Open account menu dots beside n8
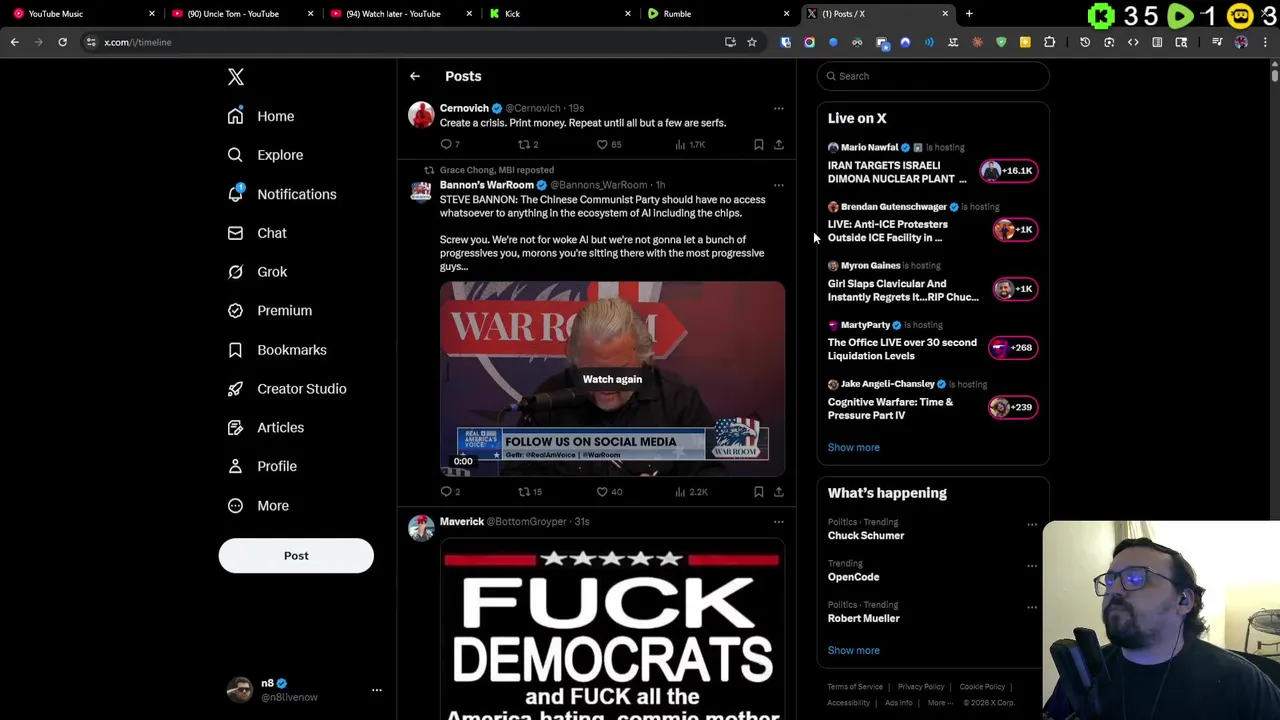1280x720 pixels. 377,690
